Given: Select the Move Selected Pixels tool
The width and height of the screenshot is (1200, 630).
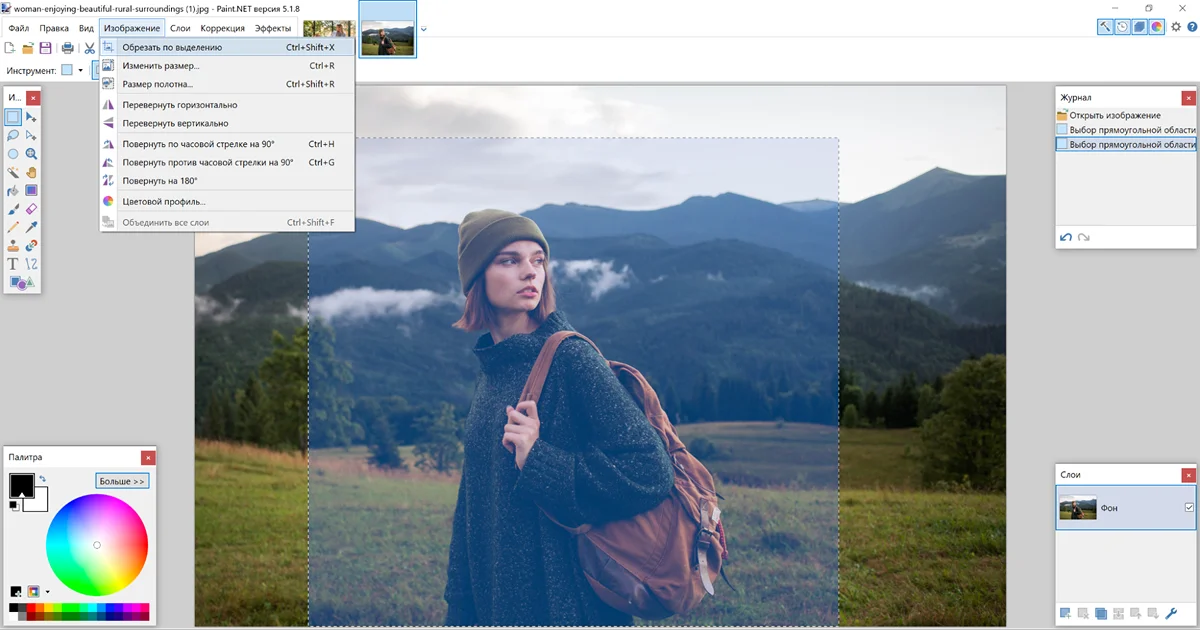Looking at the screenshot, I should pyautogui.click(x=31, y=117).
